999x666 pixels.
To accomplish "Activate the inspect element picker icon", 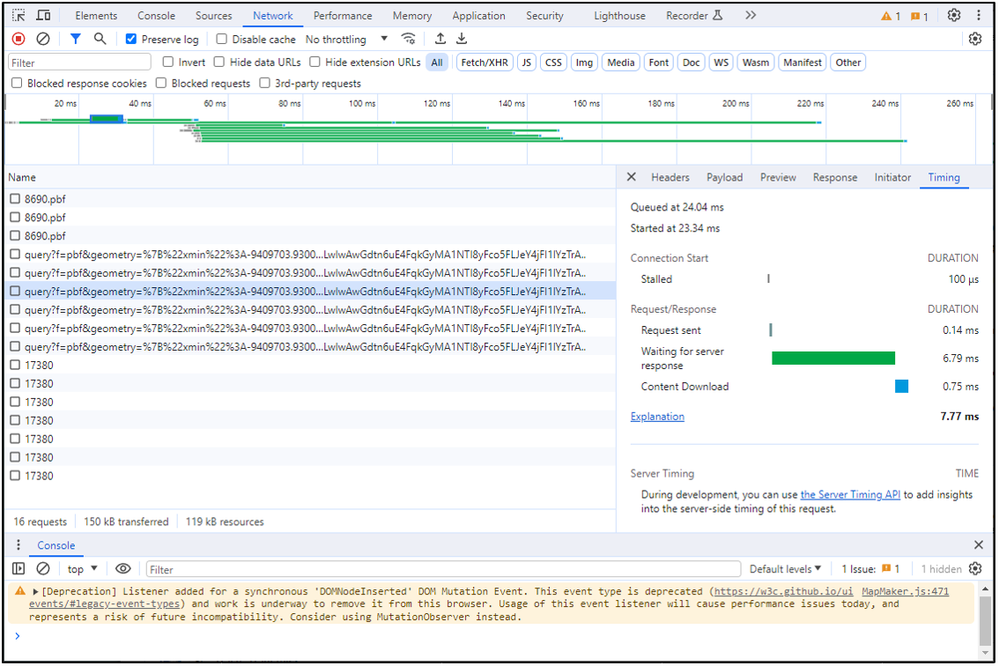I will (x=19, y=15).
